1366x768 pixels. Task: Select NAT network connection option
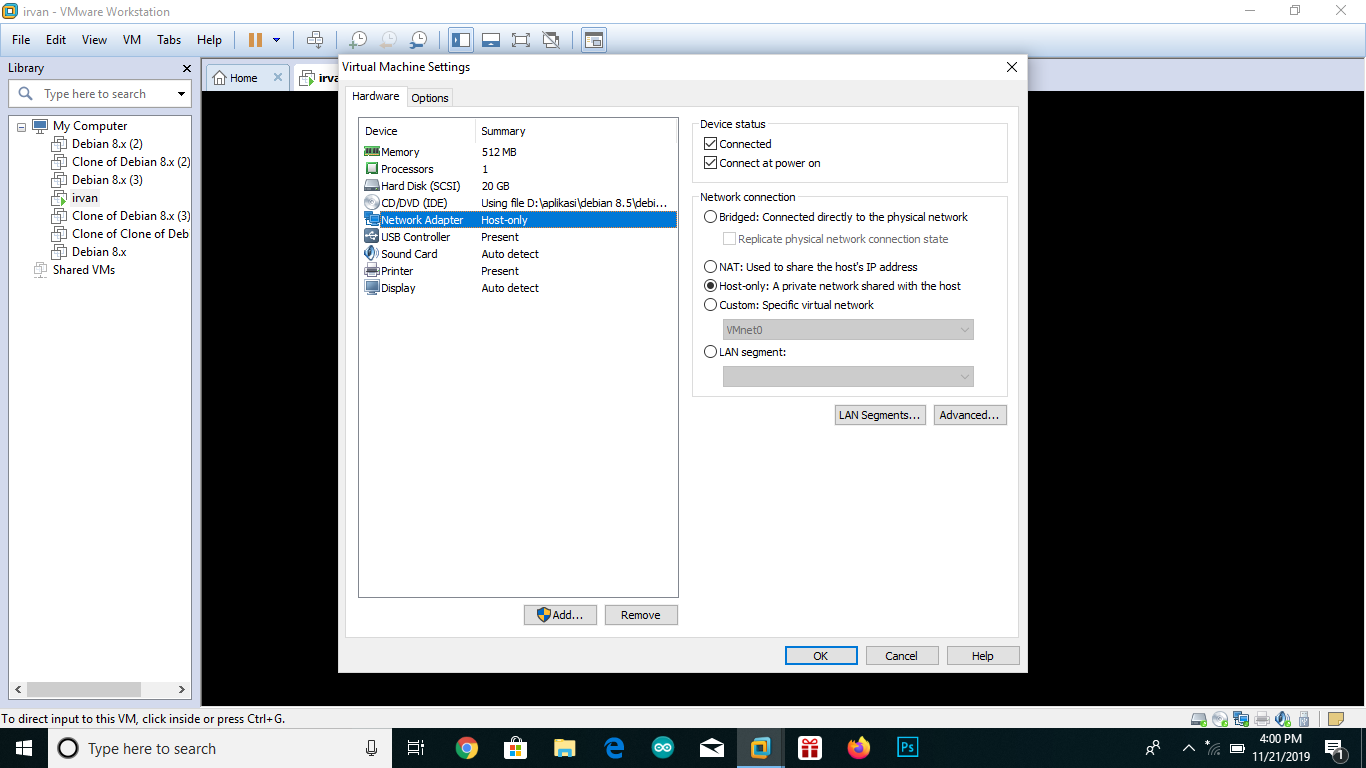(x=710, y=267)
